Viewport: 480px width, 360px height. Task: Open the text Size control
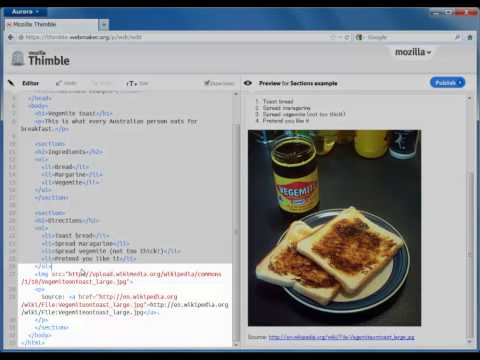coord(137,83)
